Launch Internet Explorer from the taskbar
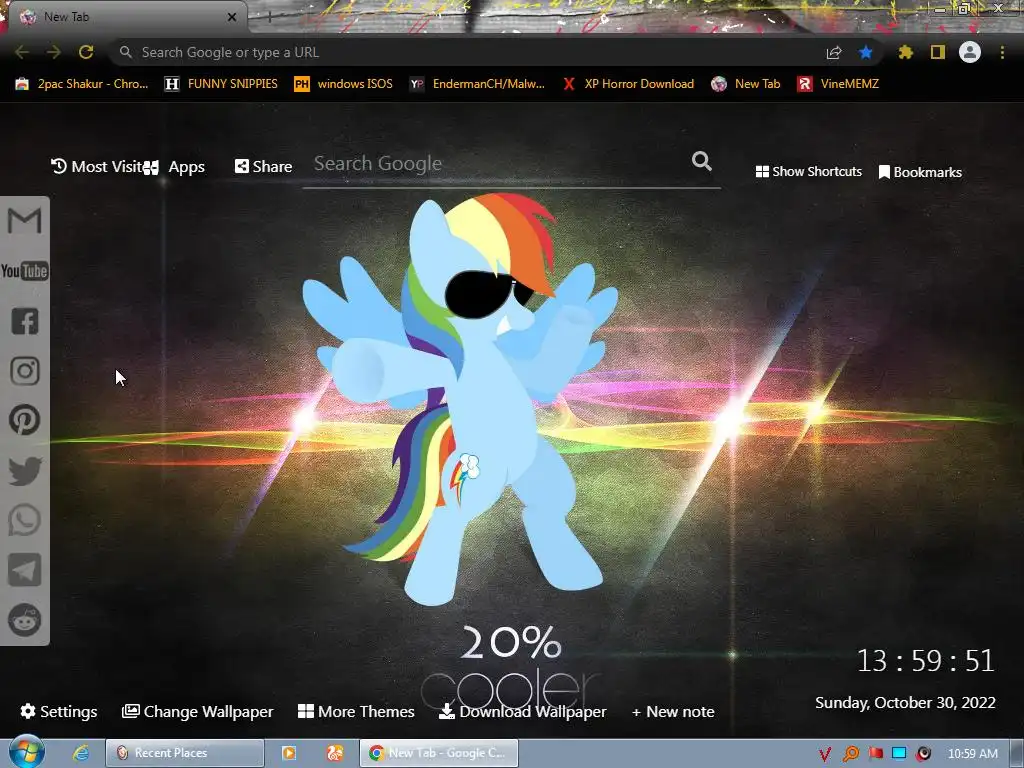Screen dimensions: 1024x768 [x=81, y=753]
